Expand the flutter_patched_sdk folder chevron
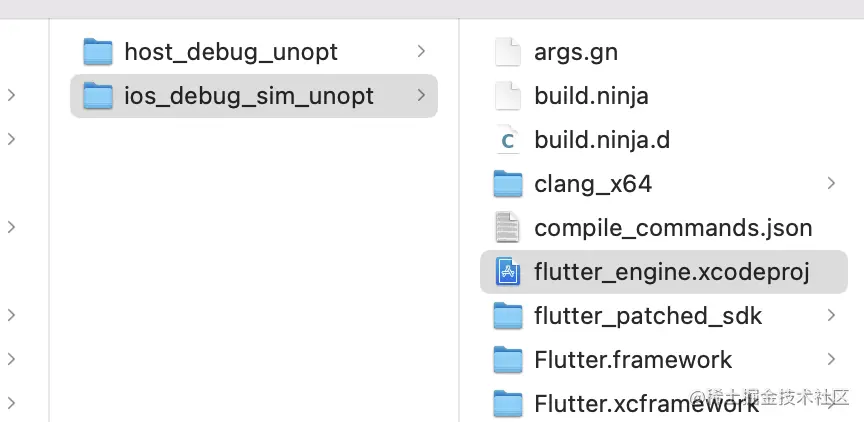The height and width of the screenshot is (422, 864). tap(831, 316)
